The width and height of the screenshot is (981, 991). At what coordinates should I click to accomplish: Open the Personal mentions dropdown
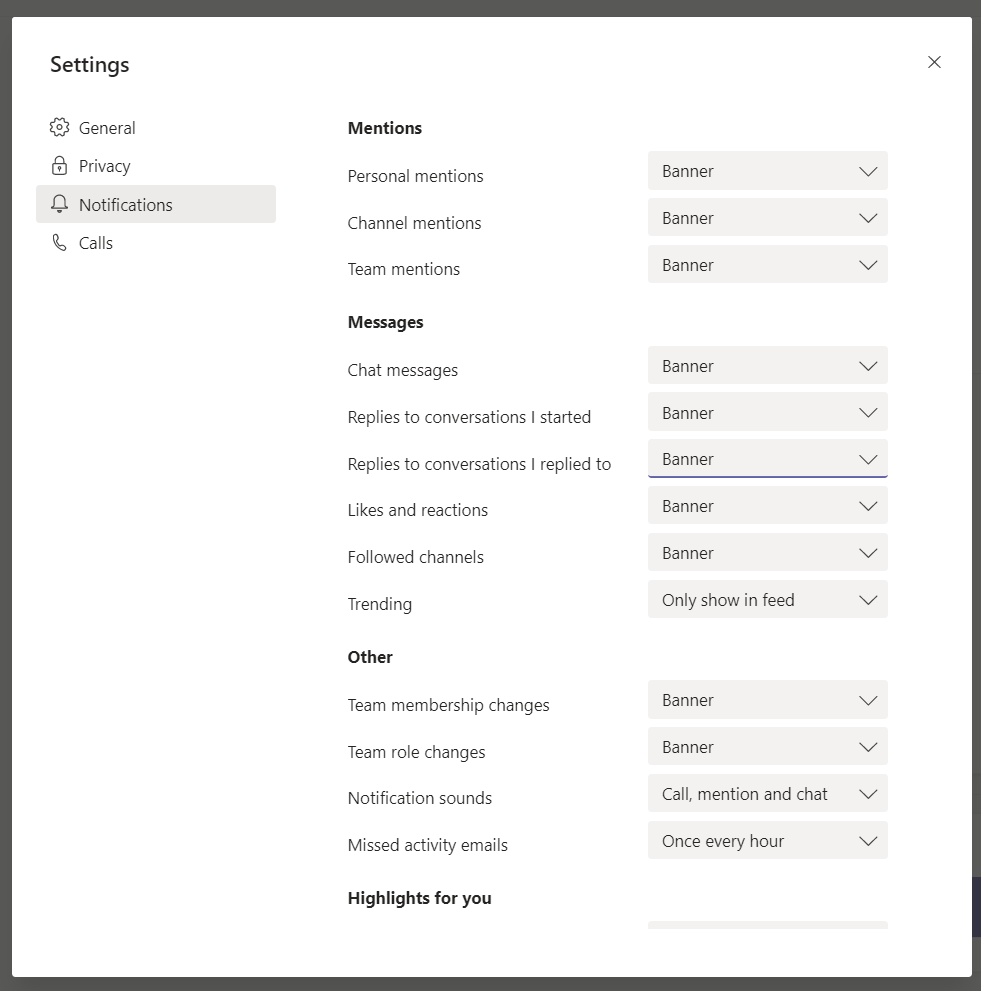767,171
